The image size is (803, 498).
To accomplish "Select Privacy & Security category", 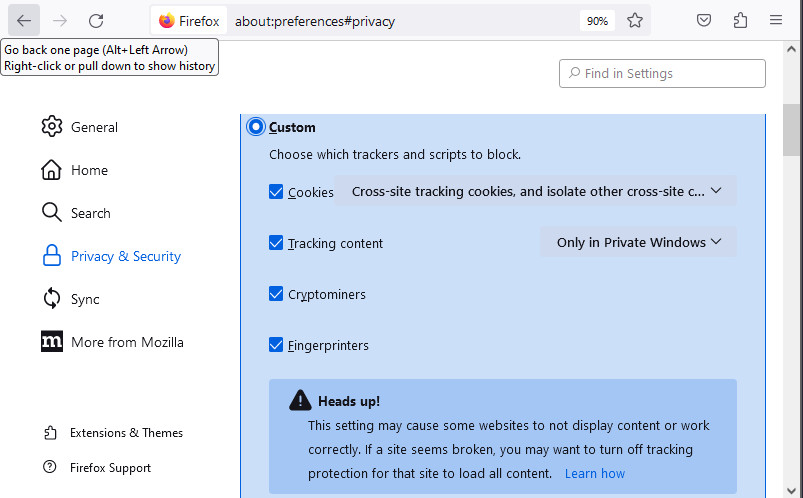I will (x=126, y=256).
